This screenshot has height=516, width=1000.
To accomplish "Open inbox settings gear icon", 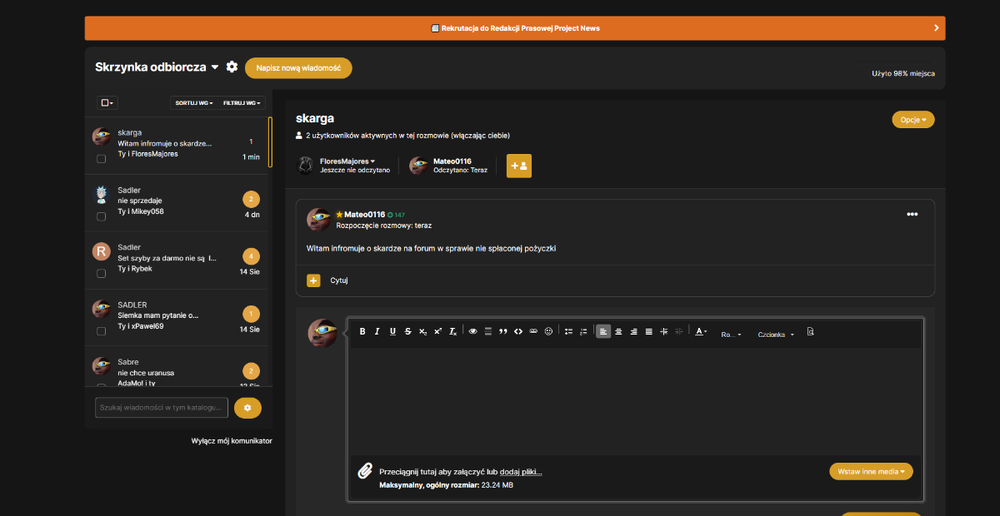I will 232,67.
